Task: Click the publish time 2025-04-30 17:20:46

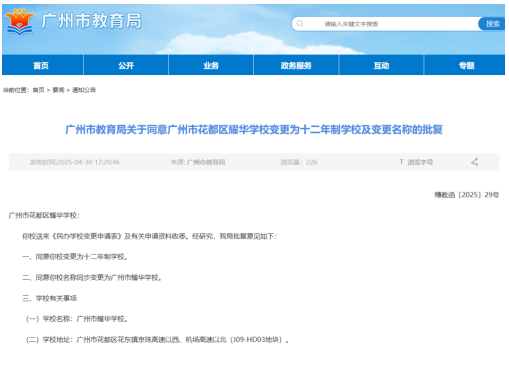Action: (75, 162)
